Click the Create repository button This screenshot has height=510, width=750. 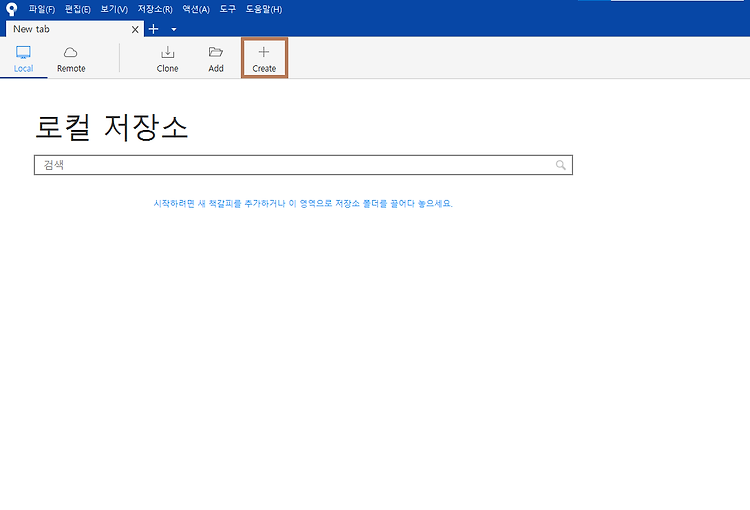(264, 58)
